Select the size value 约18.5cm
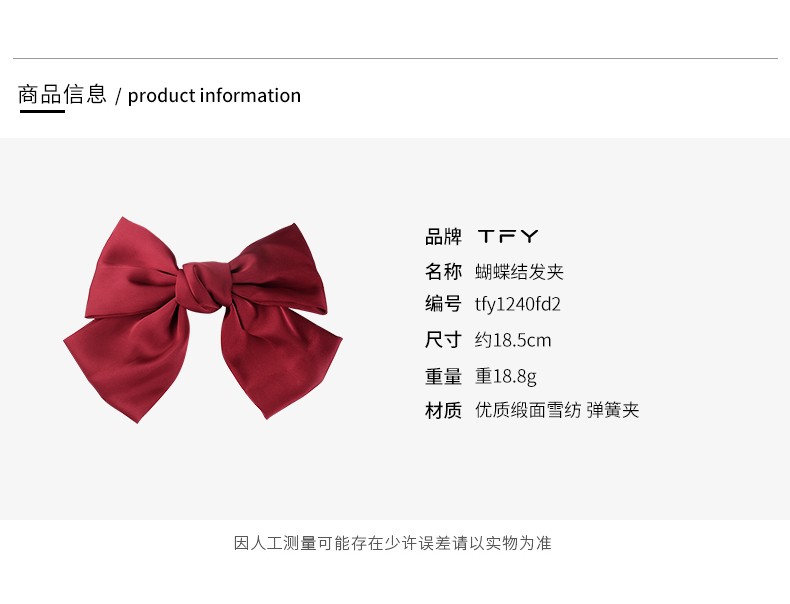The image size is (790, 604). point(513,340)
